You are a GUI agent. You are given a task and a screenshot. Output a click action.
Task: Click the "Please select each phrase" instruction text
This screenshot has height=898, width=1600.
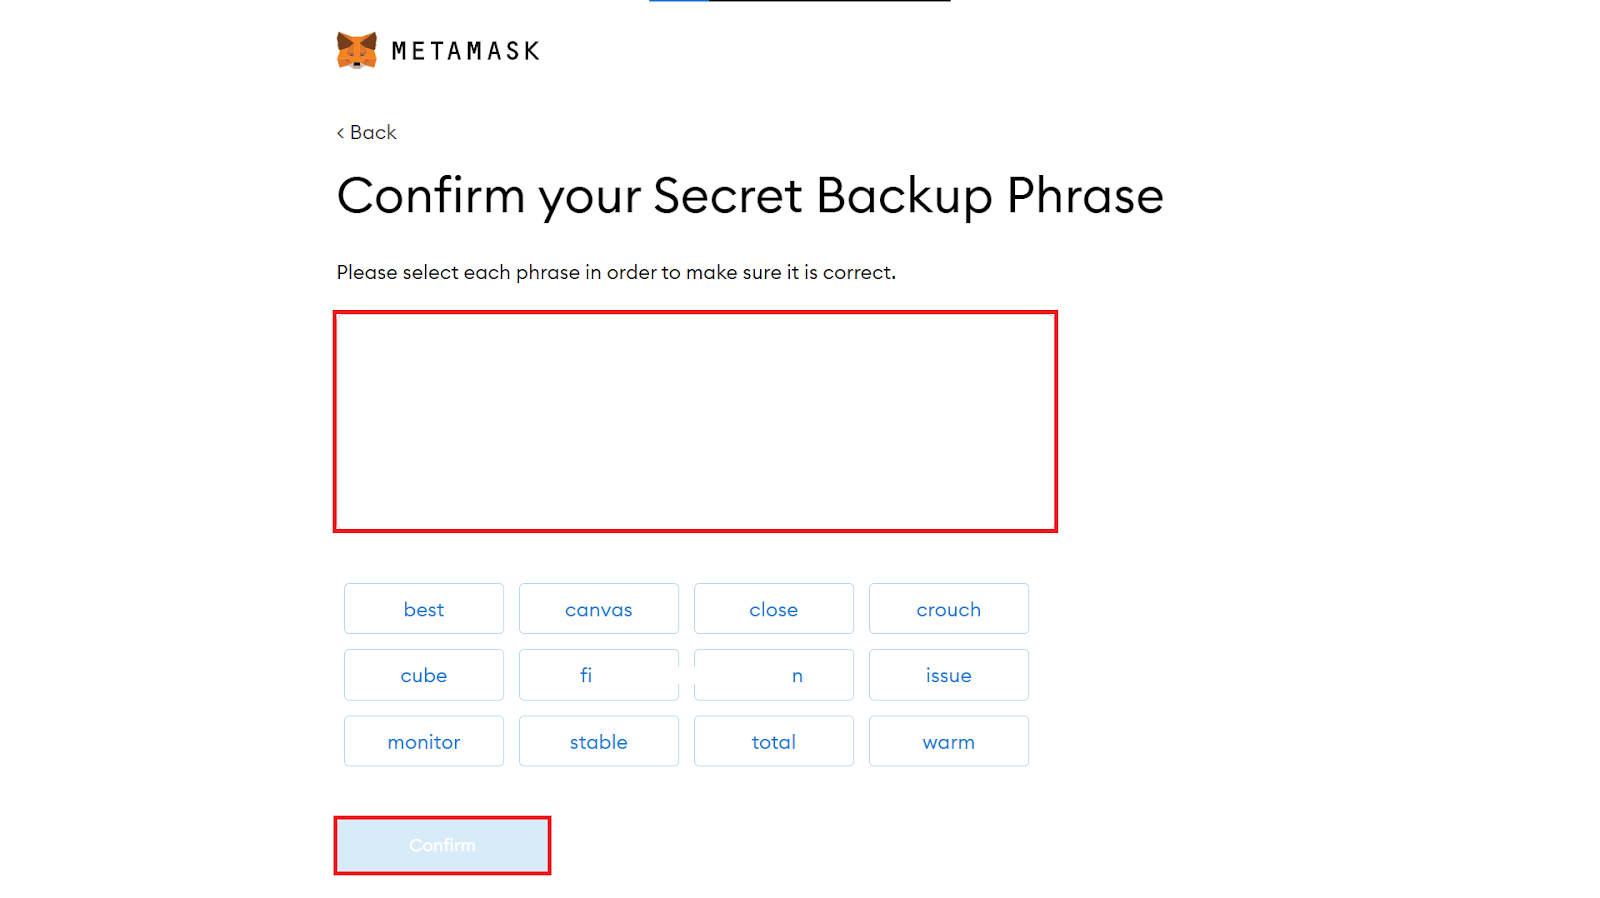616,272
